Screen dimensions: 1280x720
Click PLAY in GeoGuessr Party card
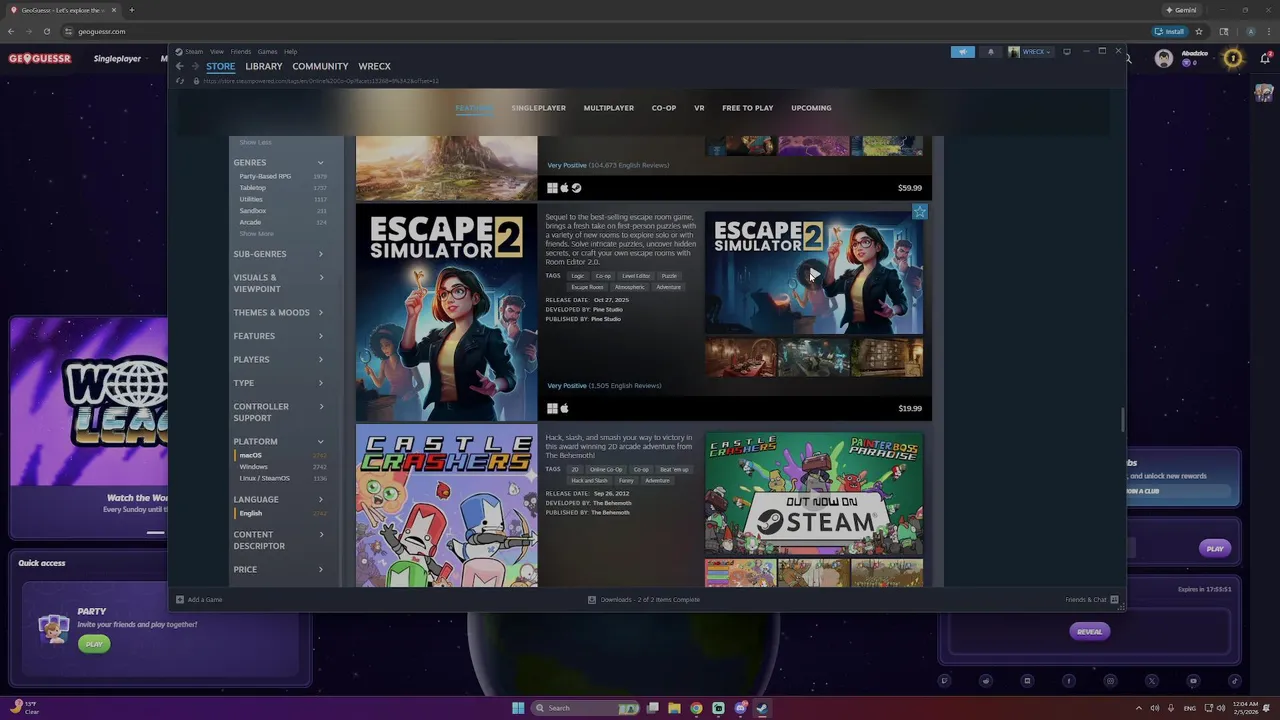point(94,644)
